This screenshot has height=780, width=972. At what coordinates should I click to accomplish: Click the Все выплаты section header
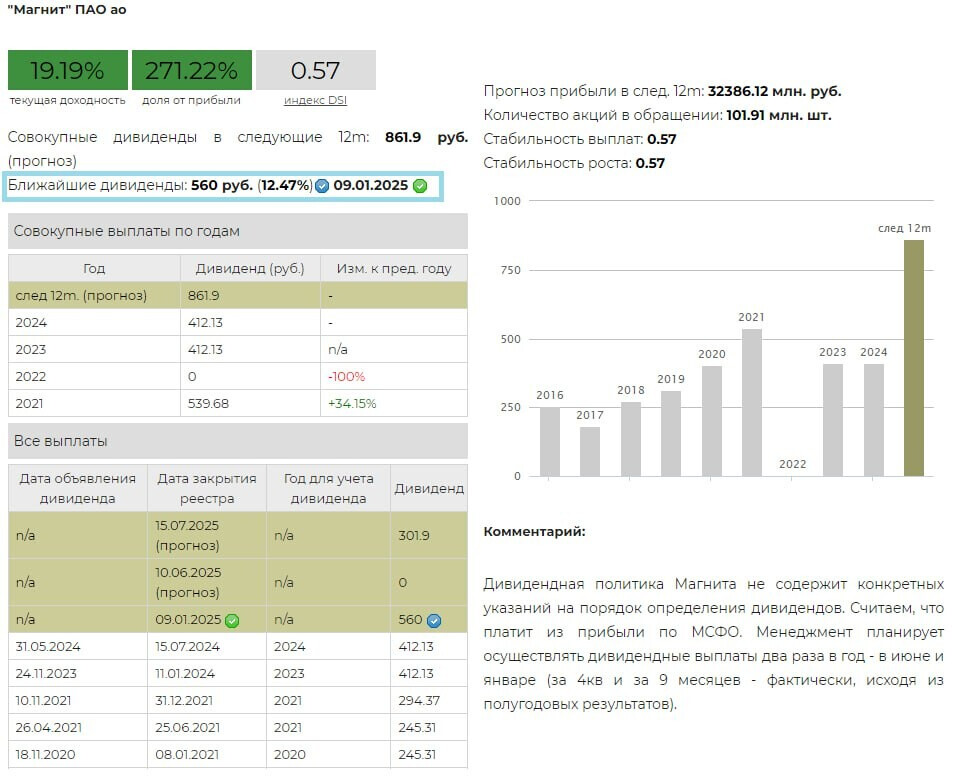point(237,441)
